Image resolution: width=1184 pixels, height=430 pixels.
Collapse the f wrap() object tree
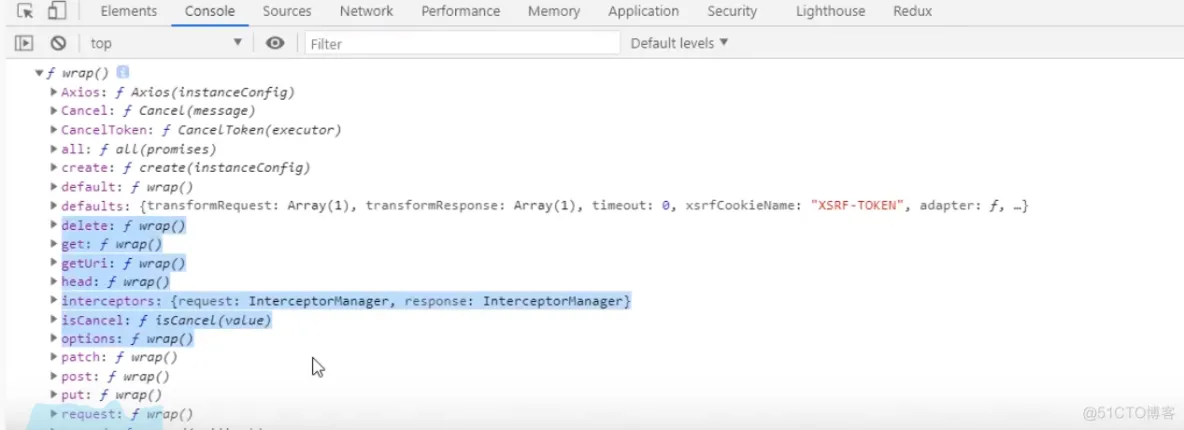point(39,73)
